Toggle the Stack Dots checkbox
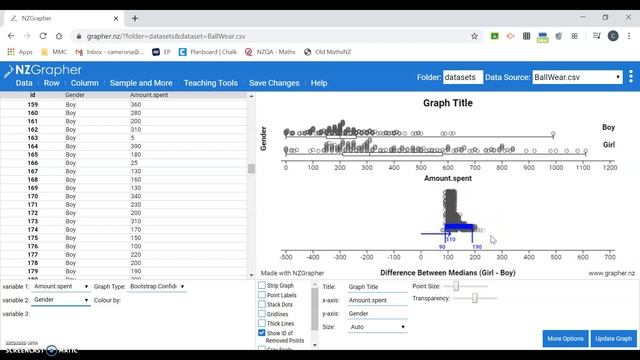The height and width of the screenshot is (360, 640). pos(262,304)
